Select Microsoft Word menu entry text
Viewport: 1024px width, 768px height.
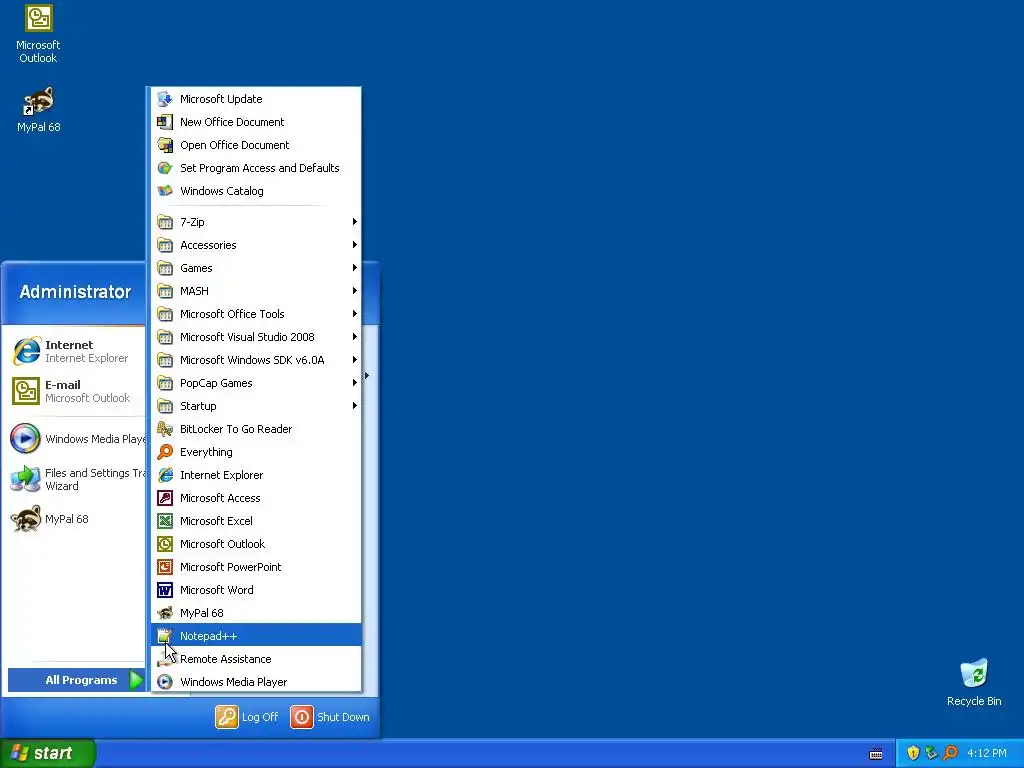(x=217, y=590)
